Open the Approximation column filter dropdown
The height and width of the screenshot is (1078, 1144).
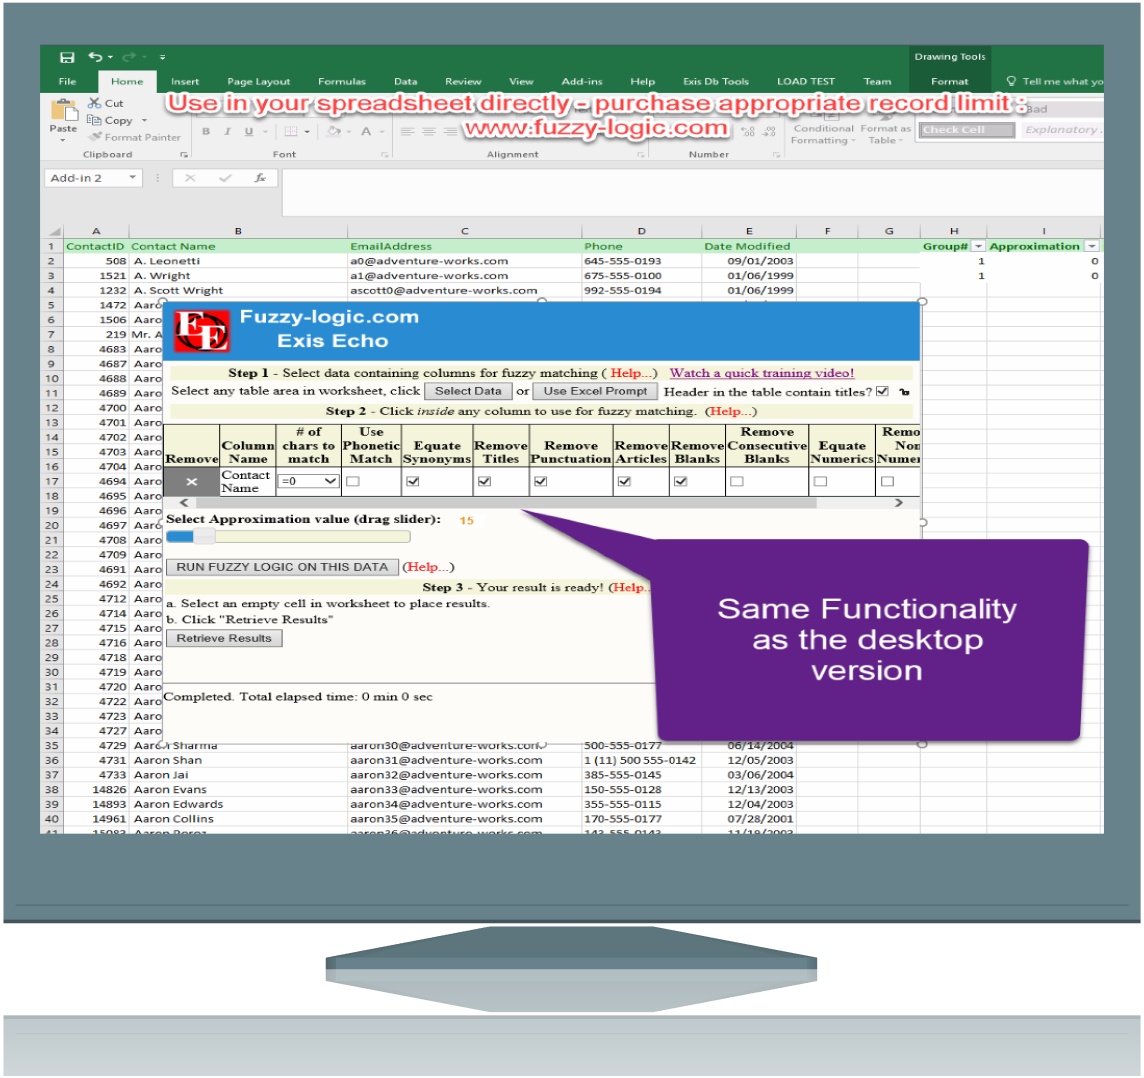click(x=1091, y=247)
